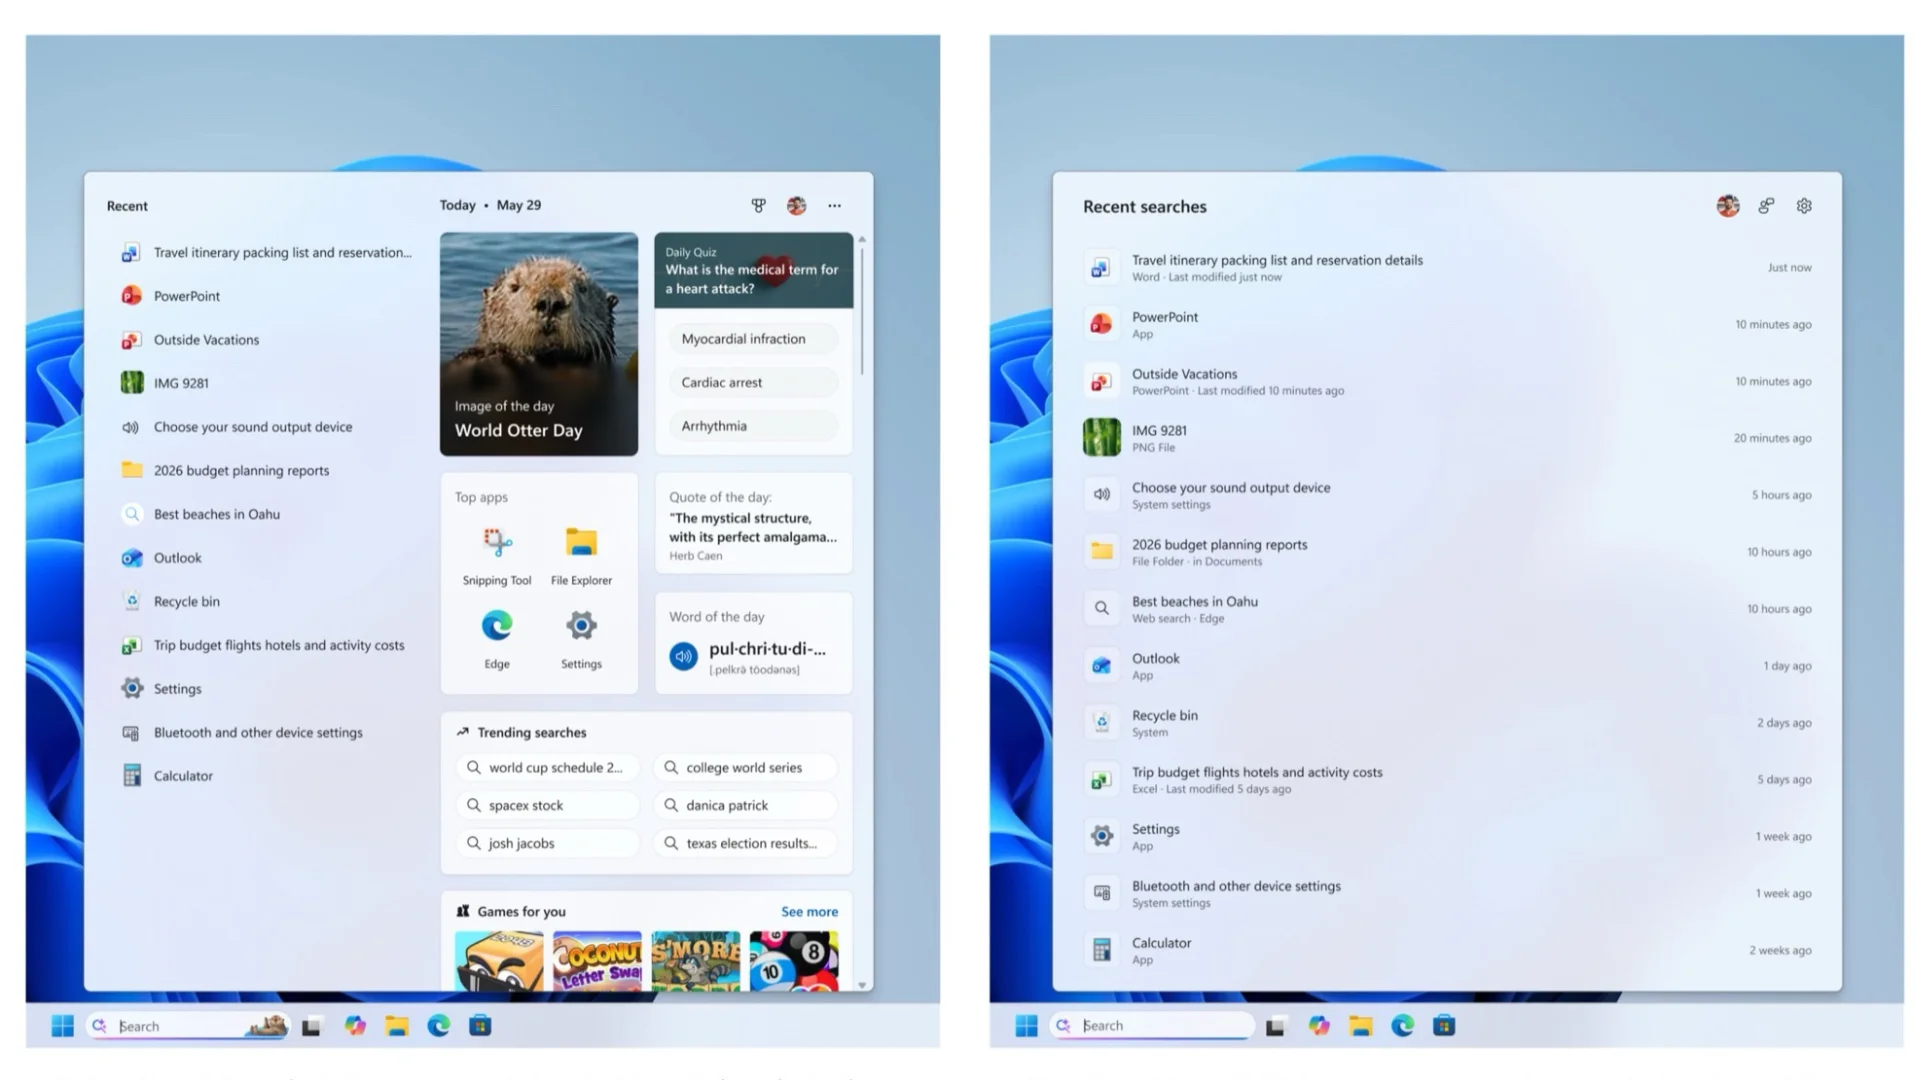Search trending 'texas election results'
This screenshot has height=1080, width=1920.
click(745, 844)
